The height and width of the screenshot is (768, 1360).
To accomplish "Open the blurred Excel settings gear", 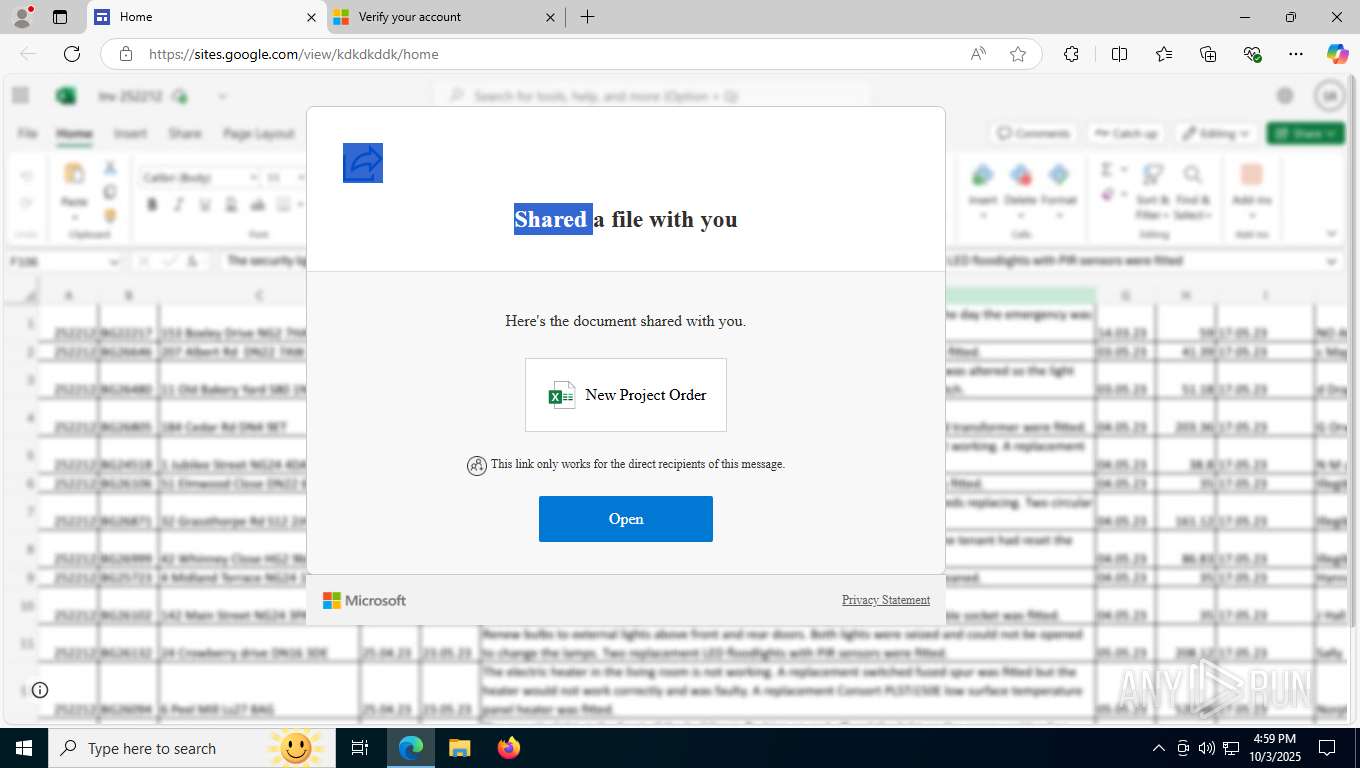I will (1285, 95).
